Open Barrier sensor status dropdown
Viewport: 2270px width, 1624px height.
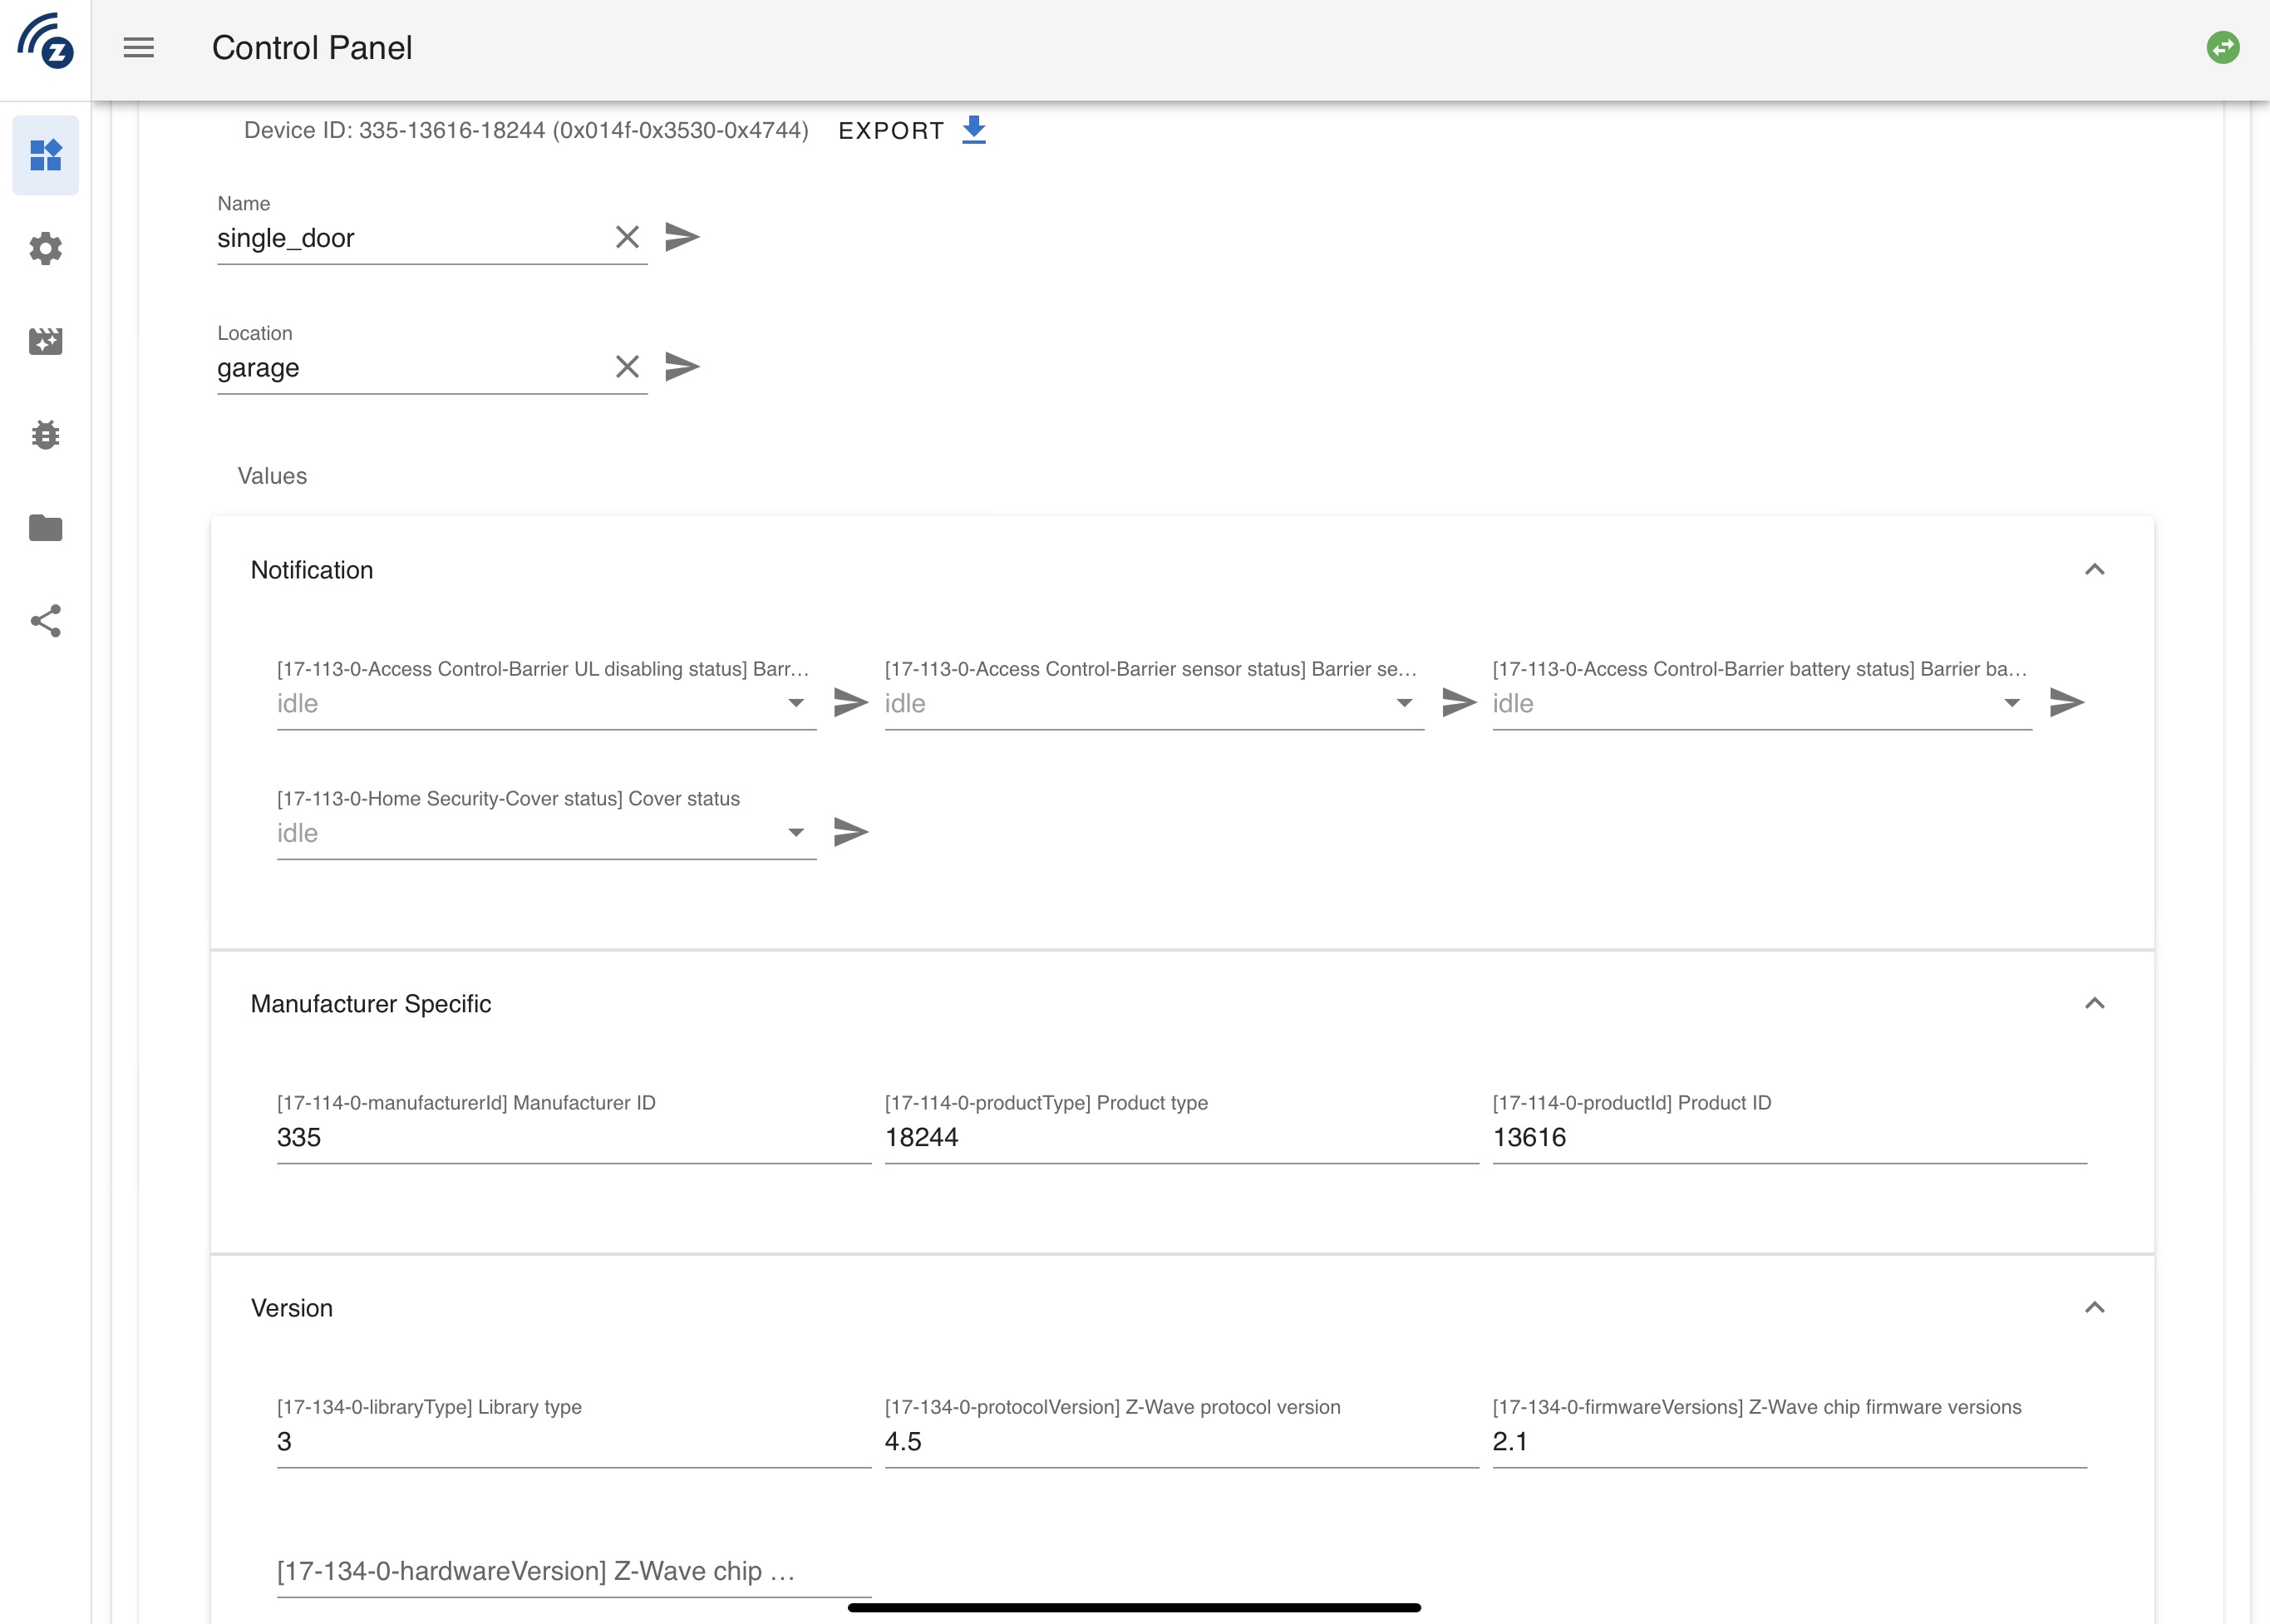(1153, 703)
